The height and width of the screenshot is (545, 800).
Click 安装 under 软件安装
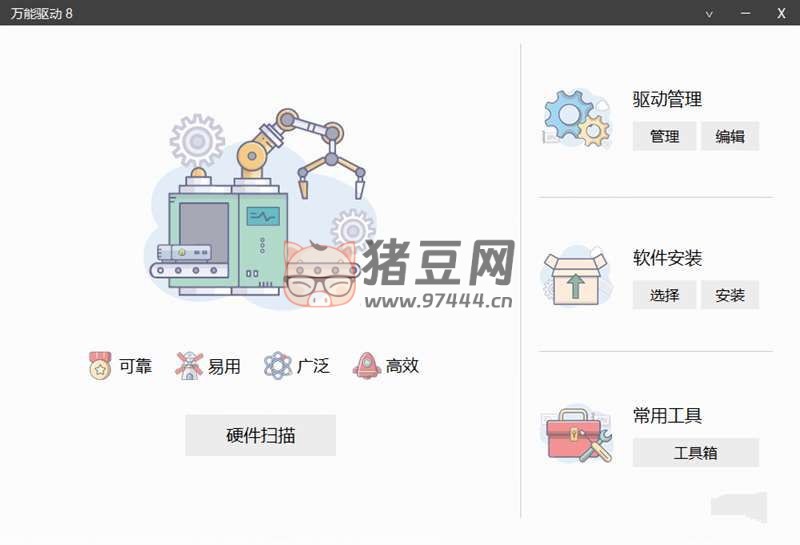point(730,294)
